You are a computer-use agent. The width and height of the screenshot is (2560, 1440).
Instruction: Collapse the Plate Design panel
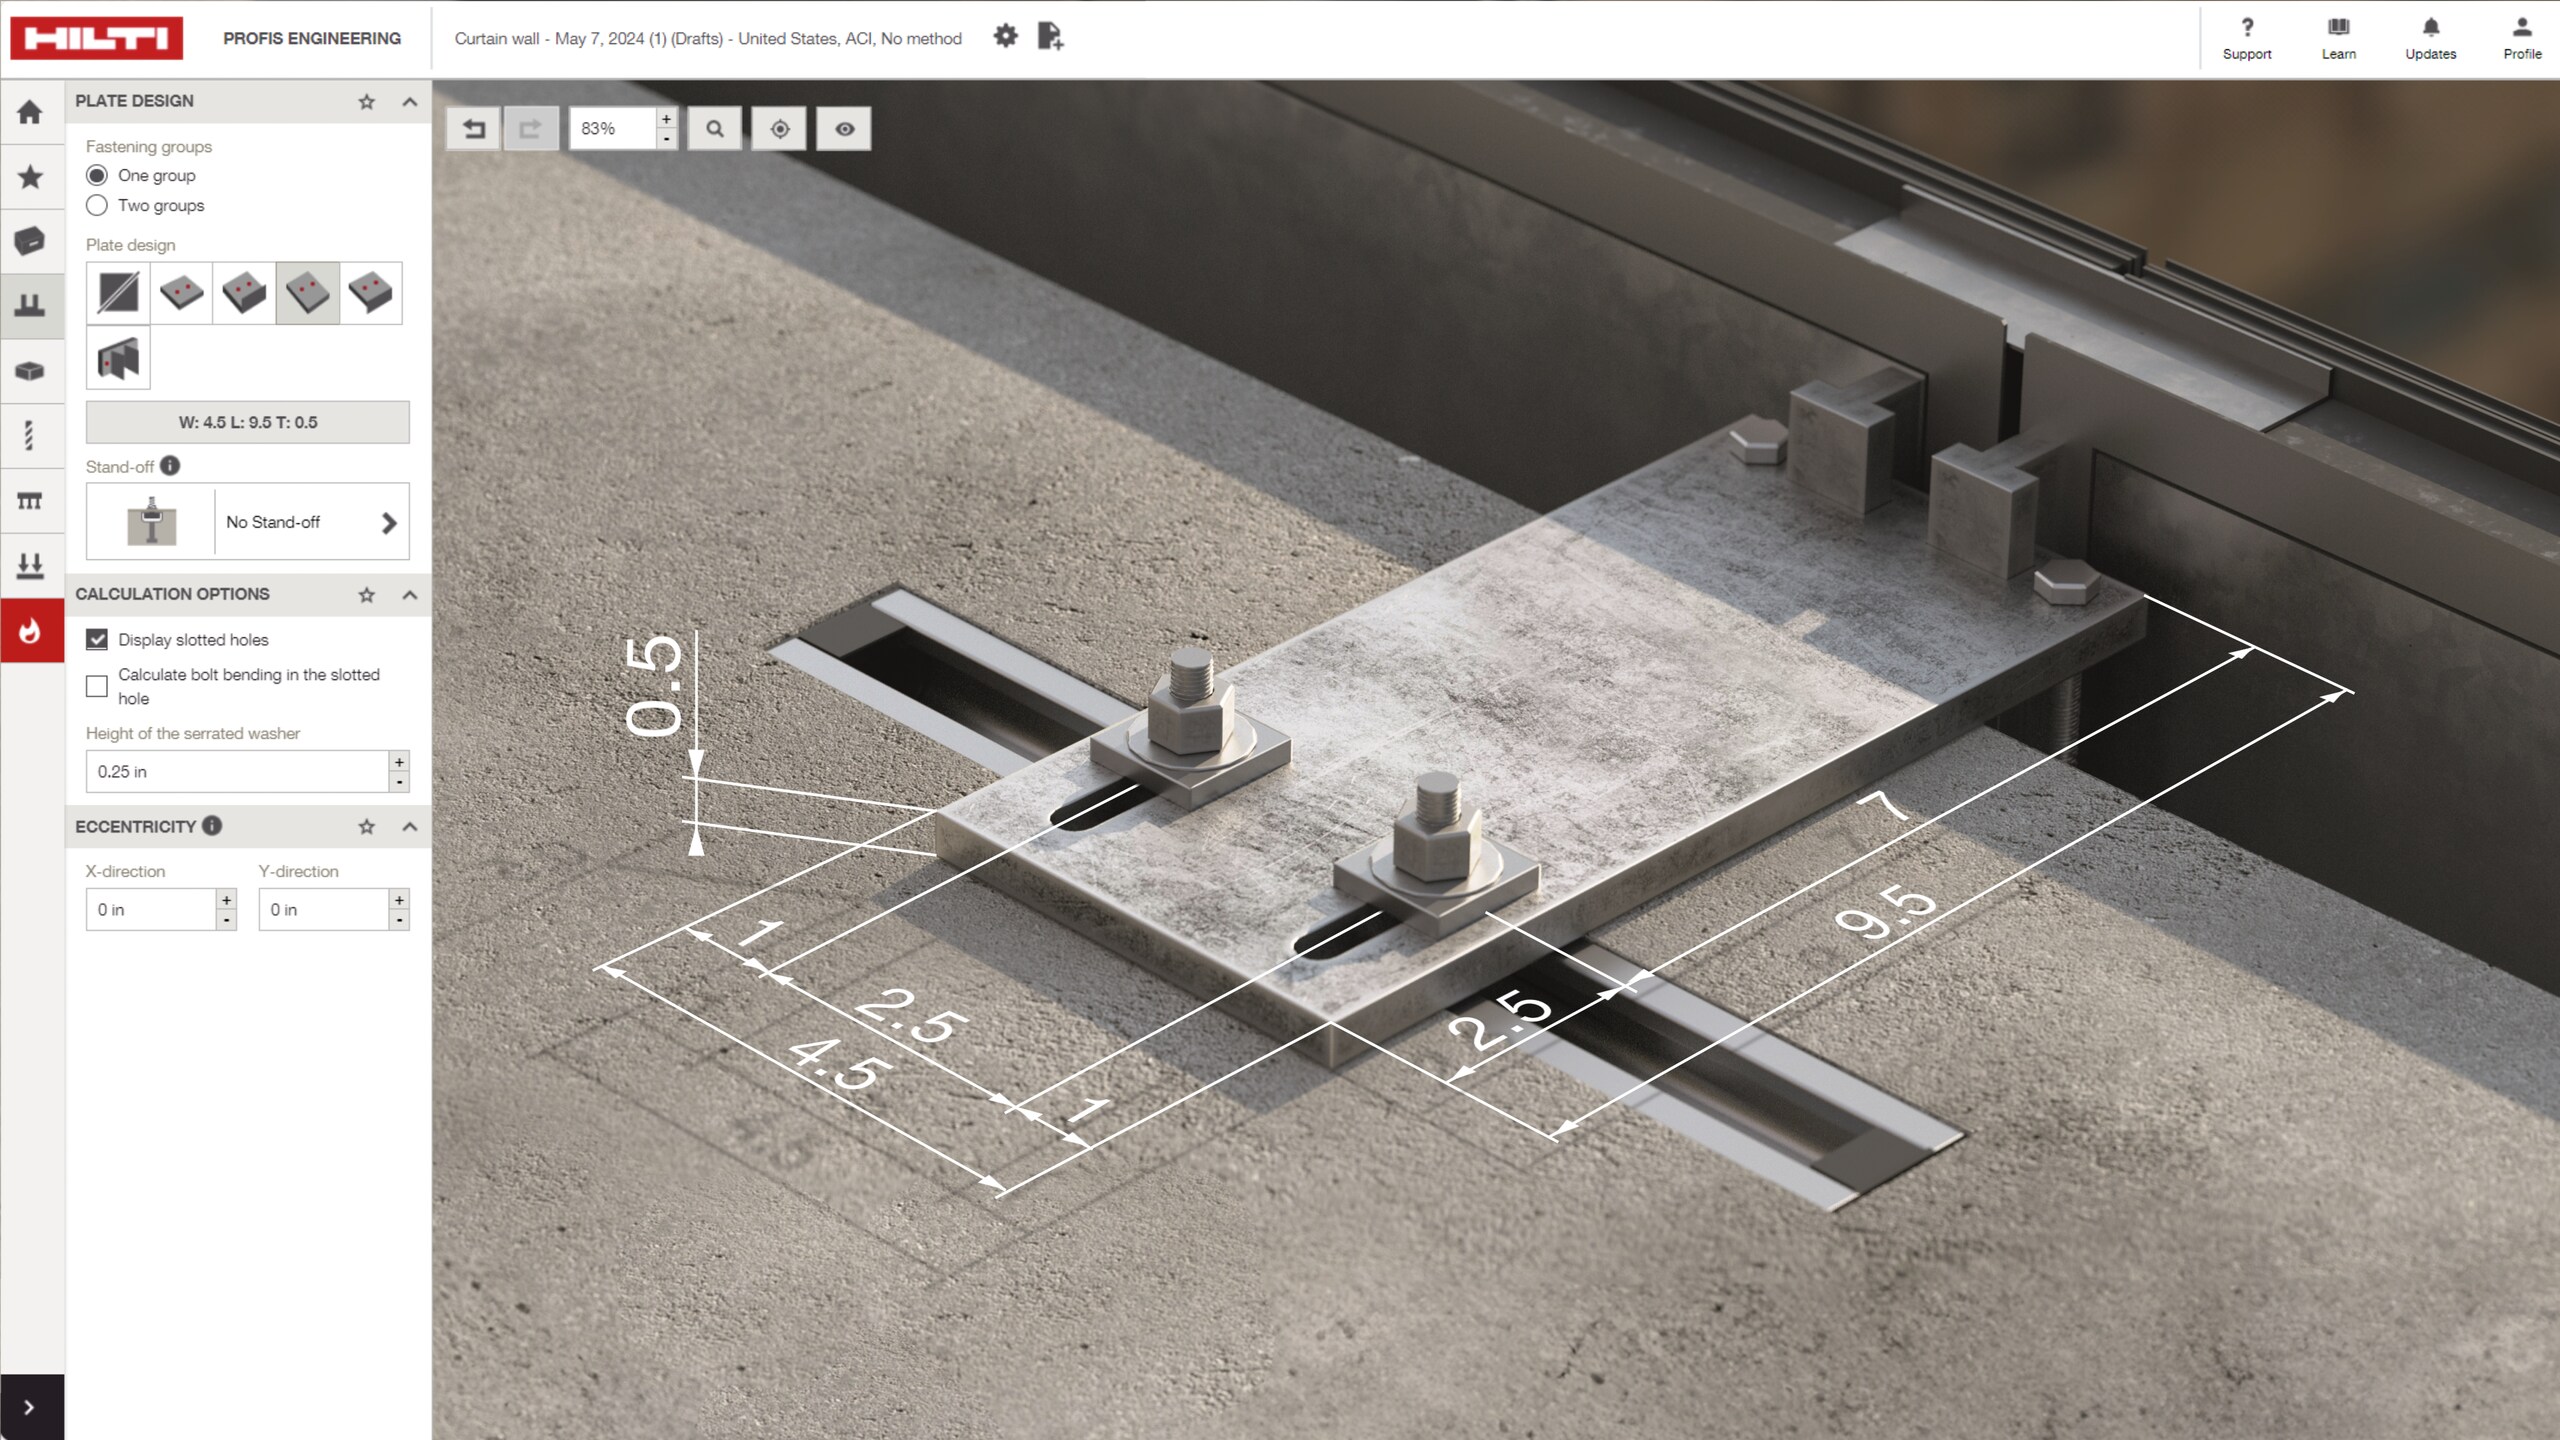point(410,102)
